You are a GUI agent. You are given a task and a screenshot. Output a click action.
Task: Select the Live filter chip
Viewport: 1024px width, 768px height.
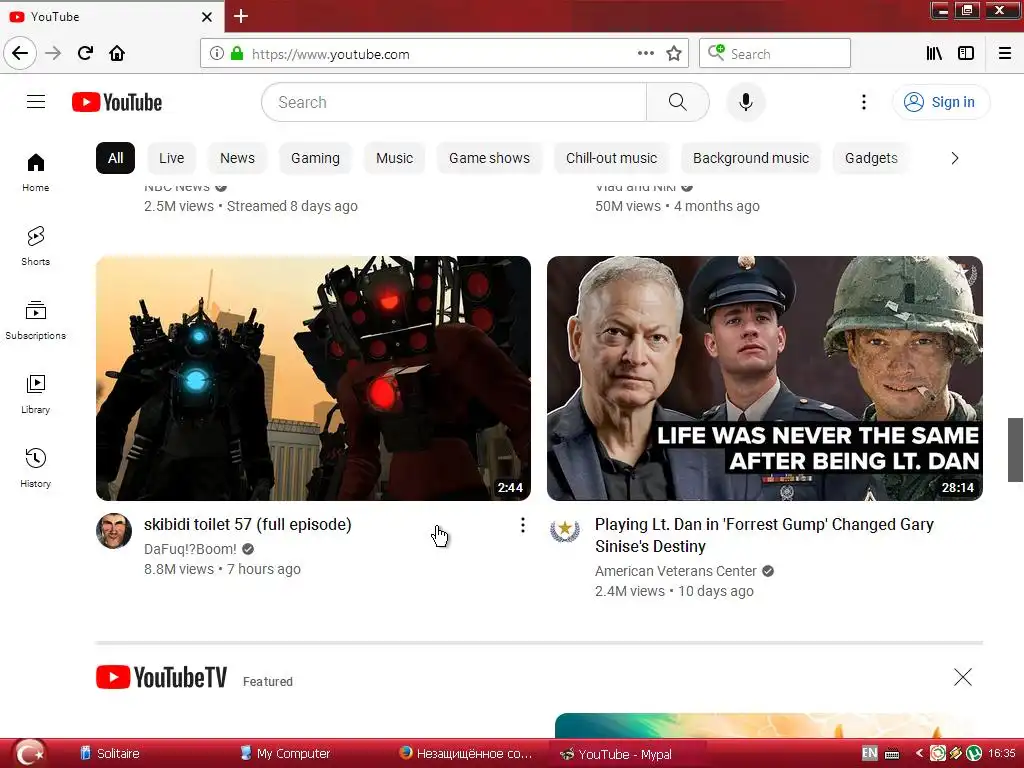click(172, 158)
